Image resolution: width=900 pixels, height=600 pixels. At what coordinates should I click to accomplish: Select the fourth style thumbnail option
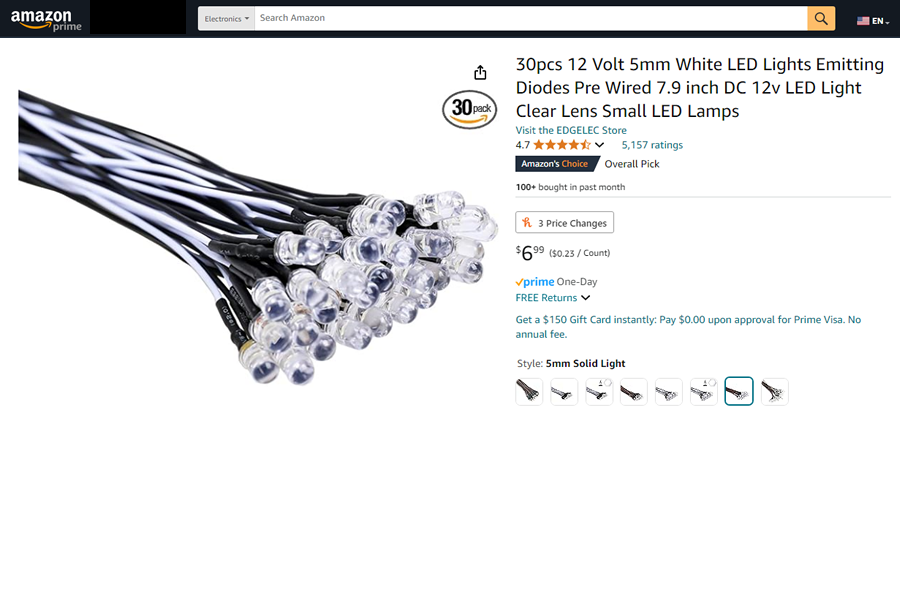pos(634,392)
